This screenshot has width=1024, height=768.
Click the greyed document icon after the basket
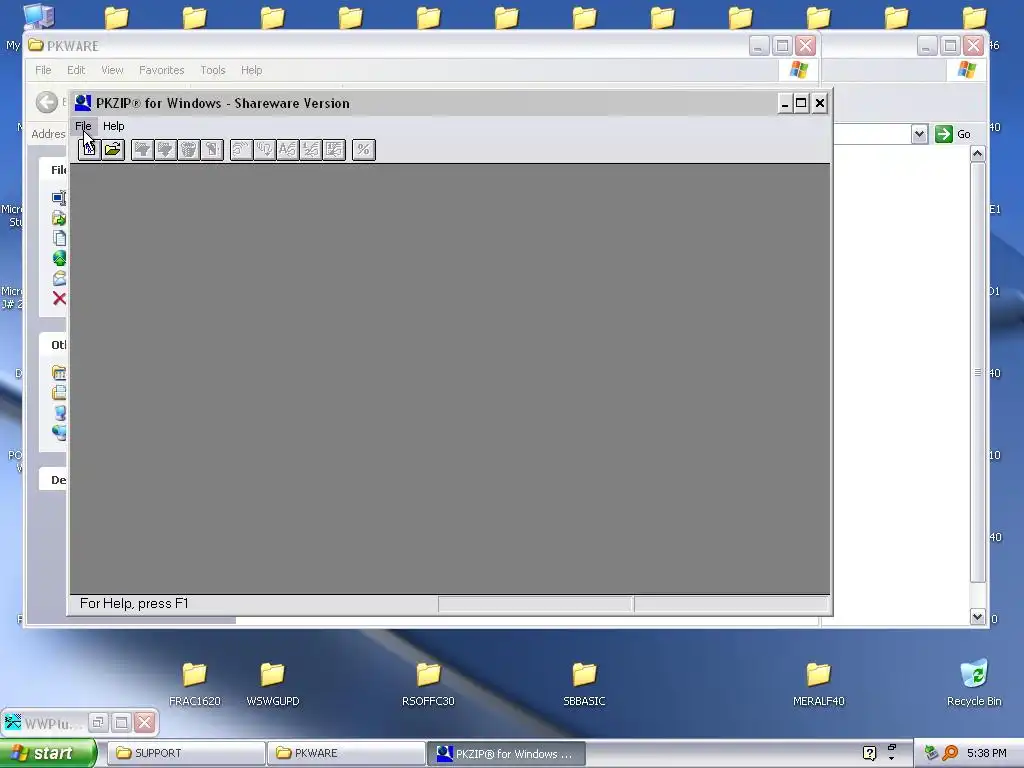tap(212, 150)
